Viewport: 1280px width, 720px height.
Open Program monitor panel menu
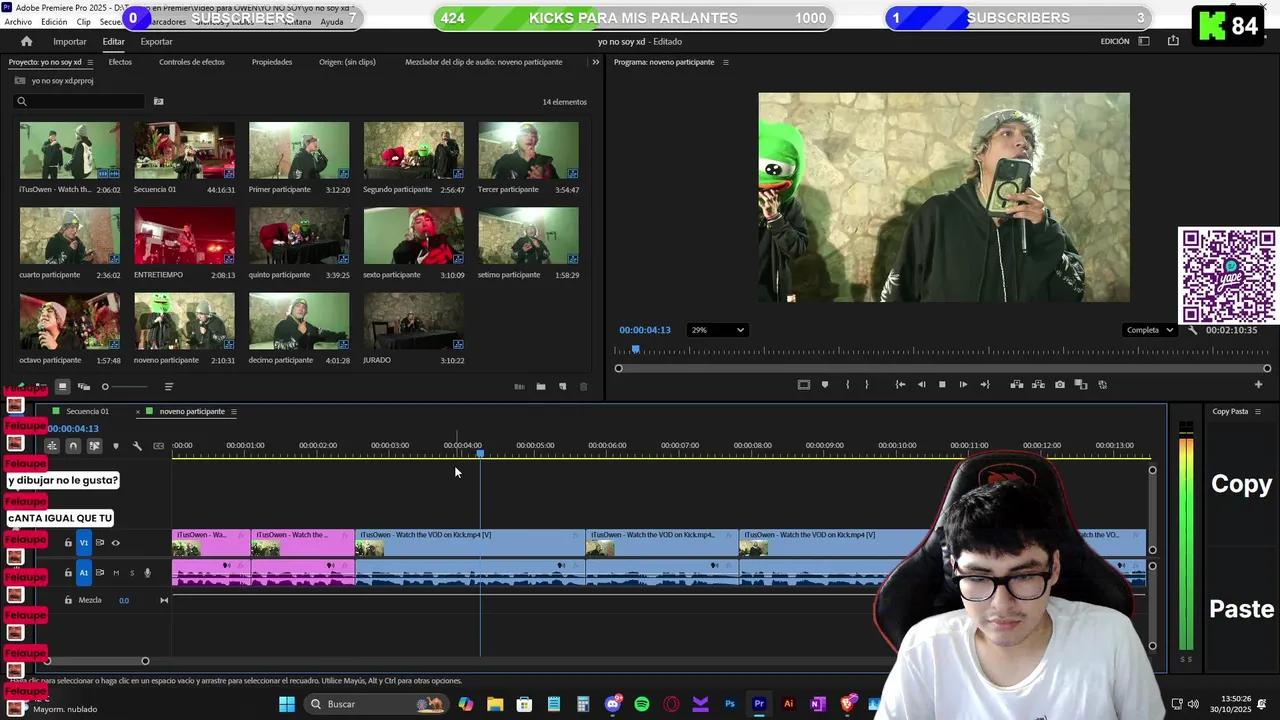tap(725, 62)
